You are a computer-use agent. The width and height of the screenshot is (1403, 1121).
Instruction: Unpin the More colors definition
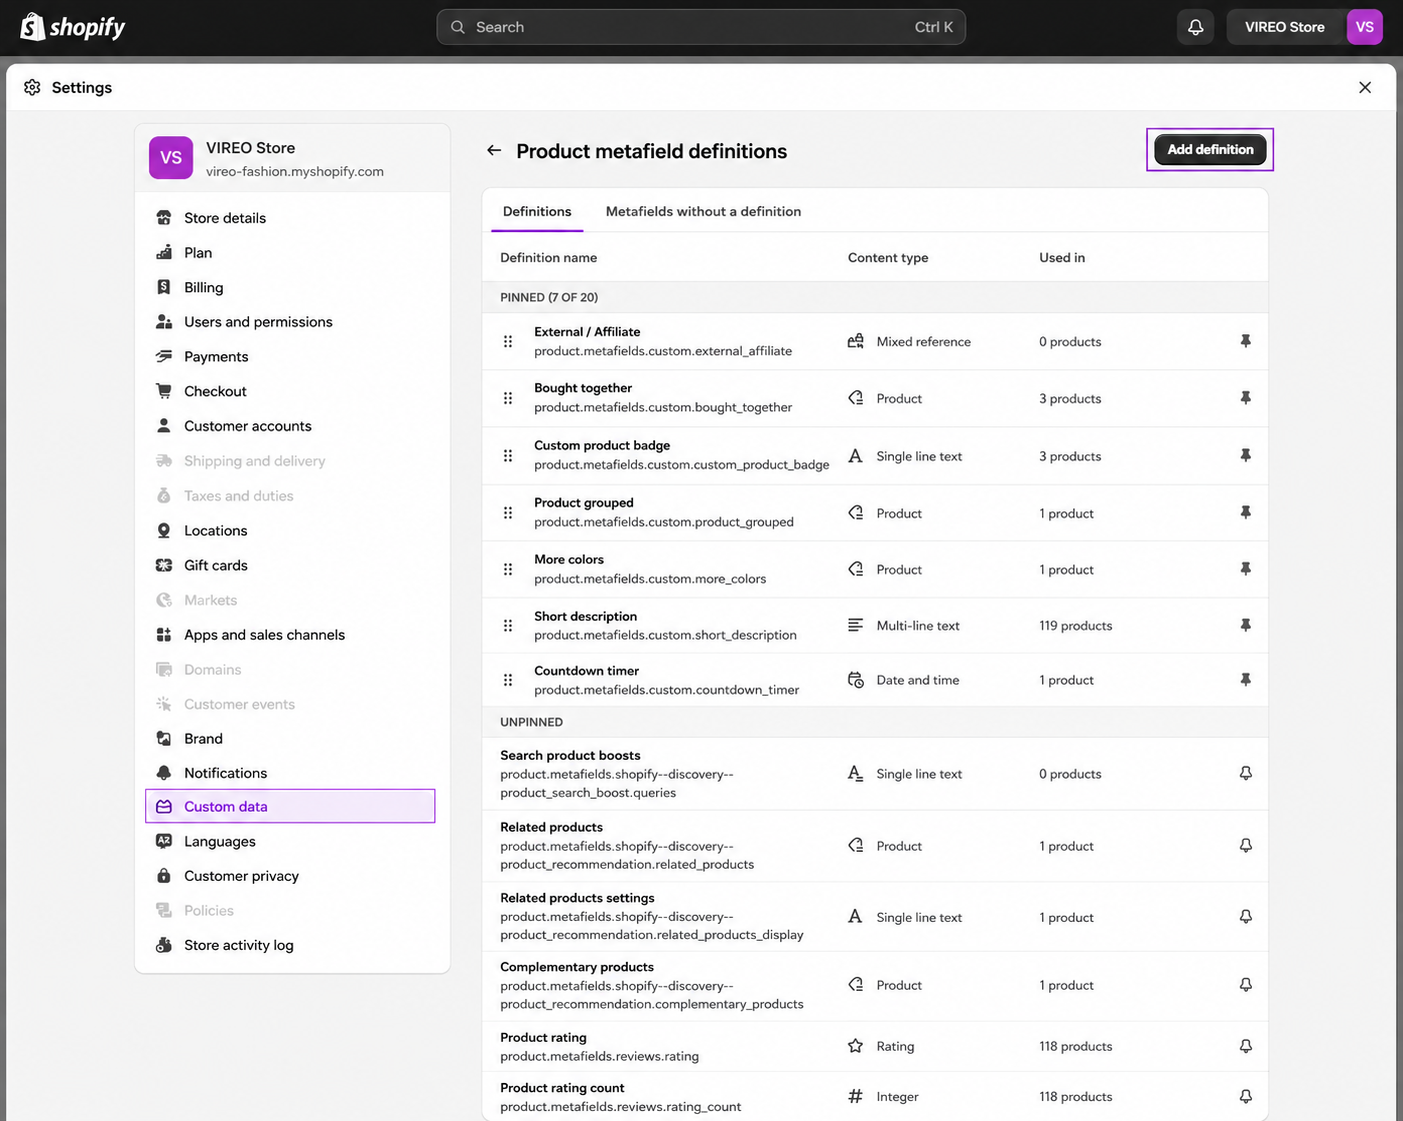pos(1245,569)
